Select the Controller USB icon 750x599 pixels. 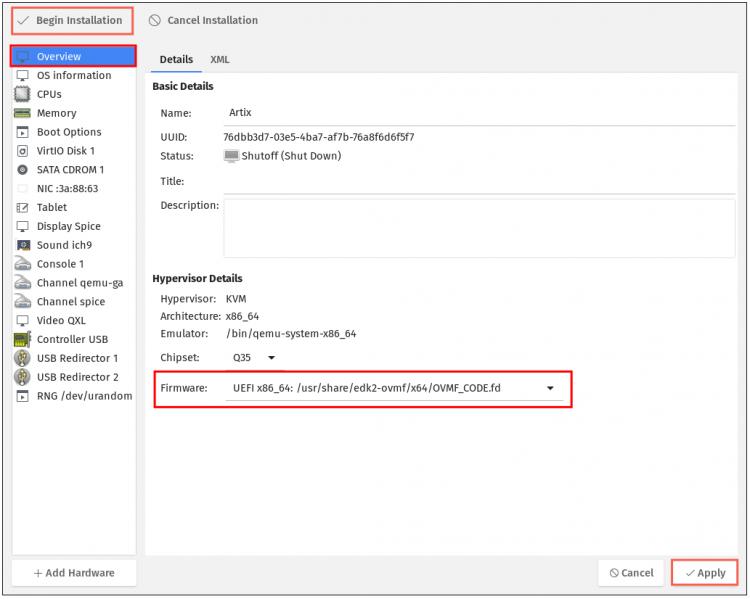22,339
